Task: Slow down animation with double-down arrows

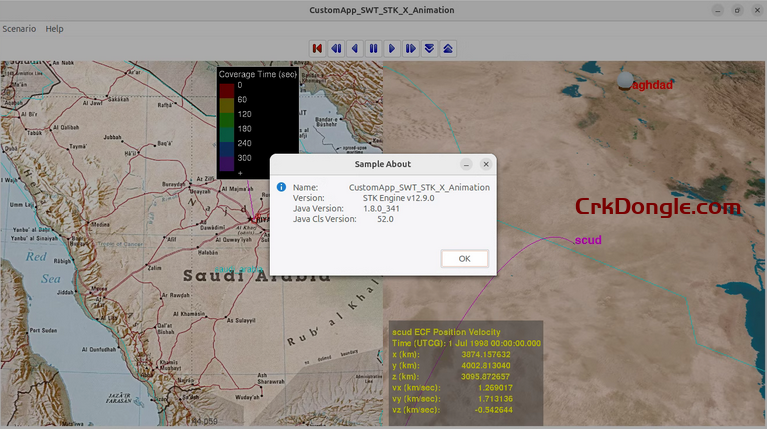Action: point(429,47)
